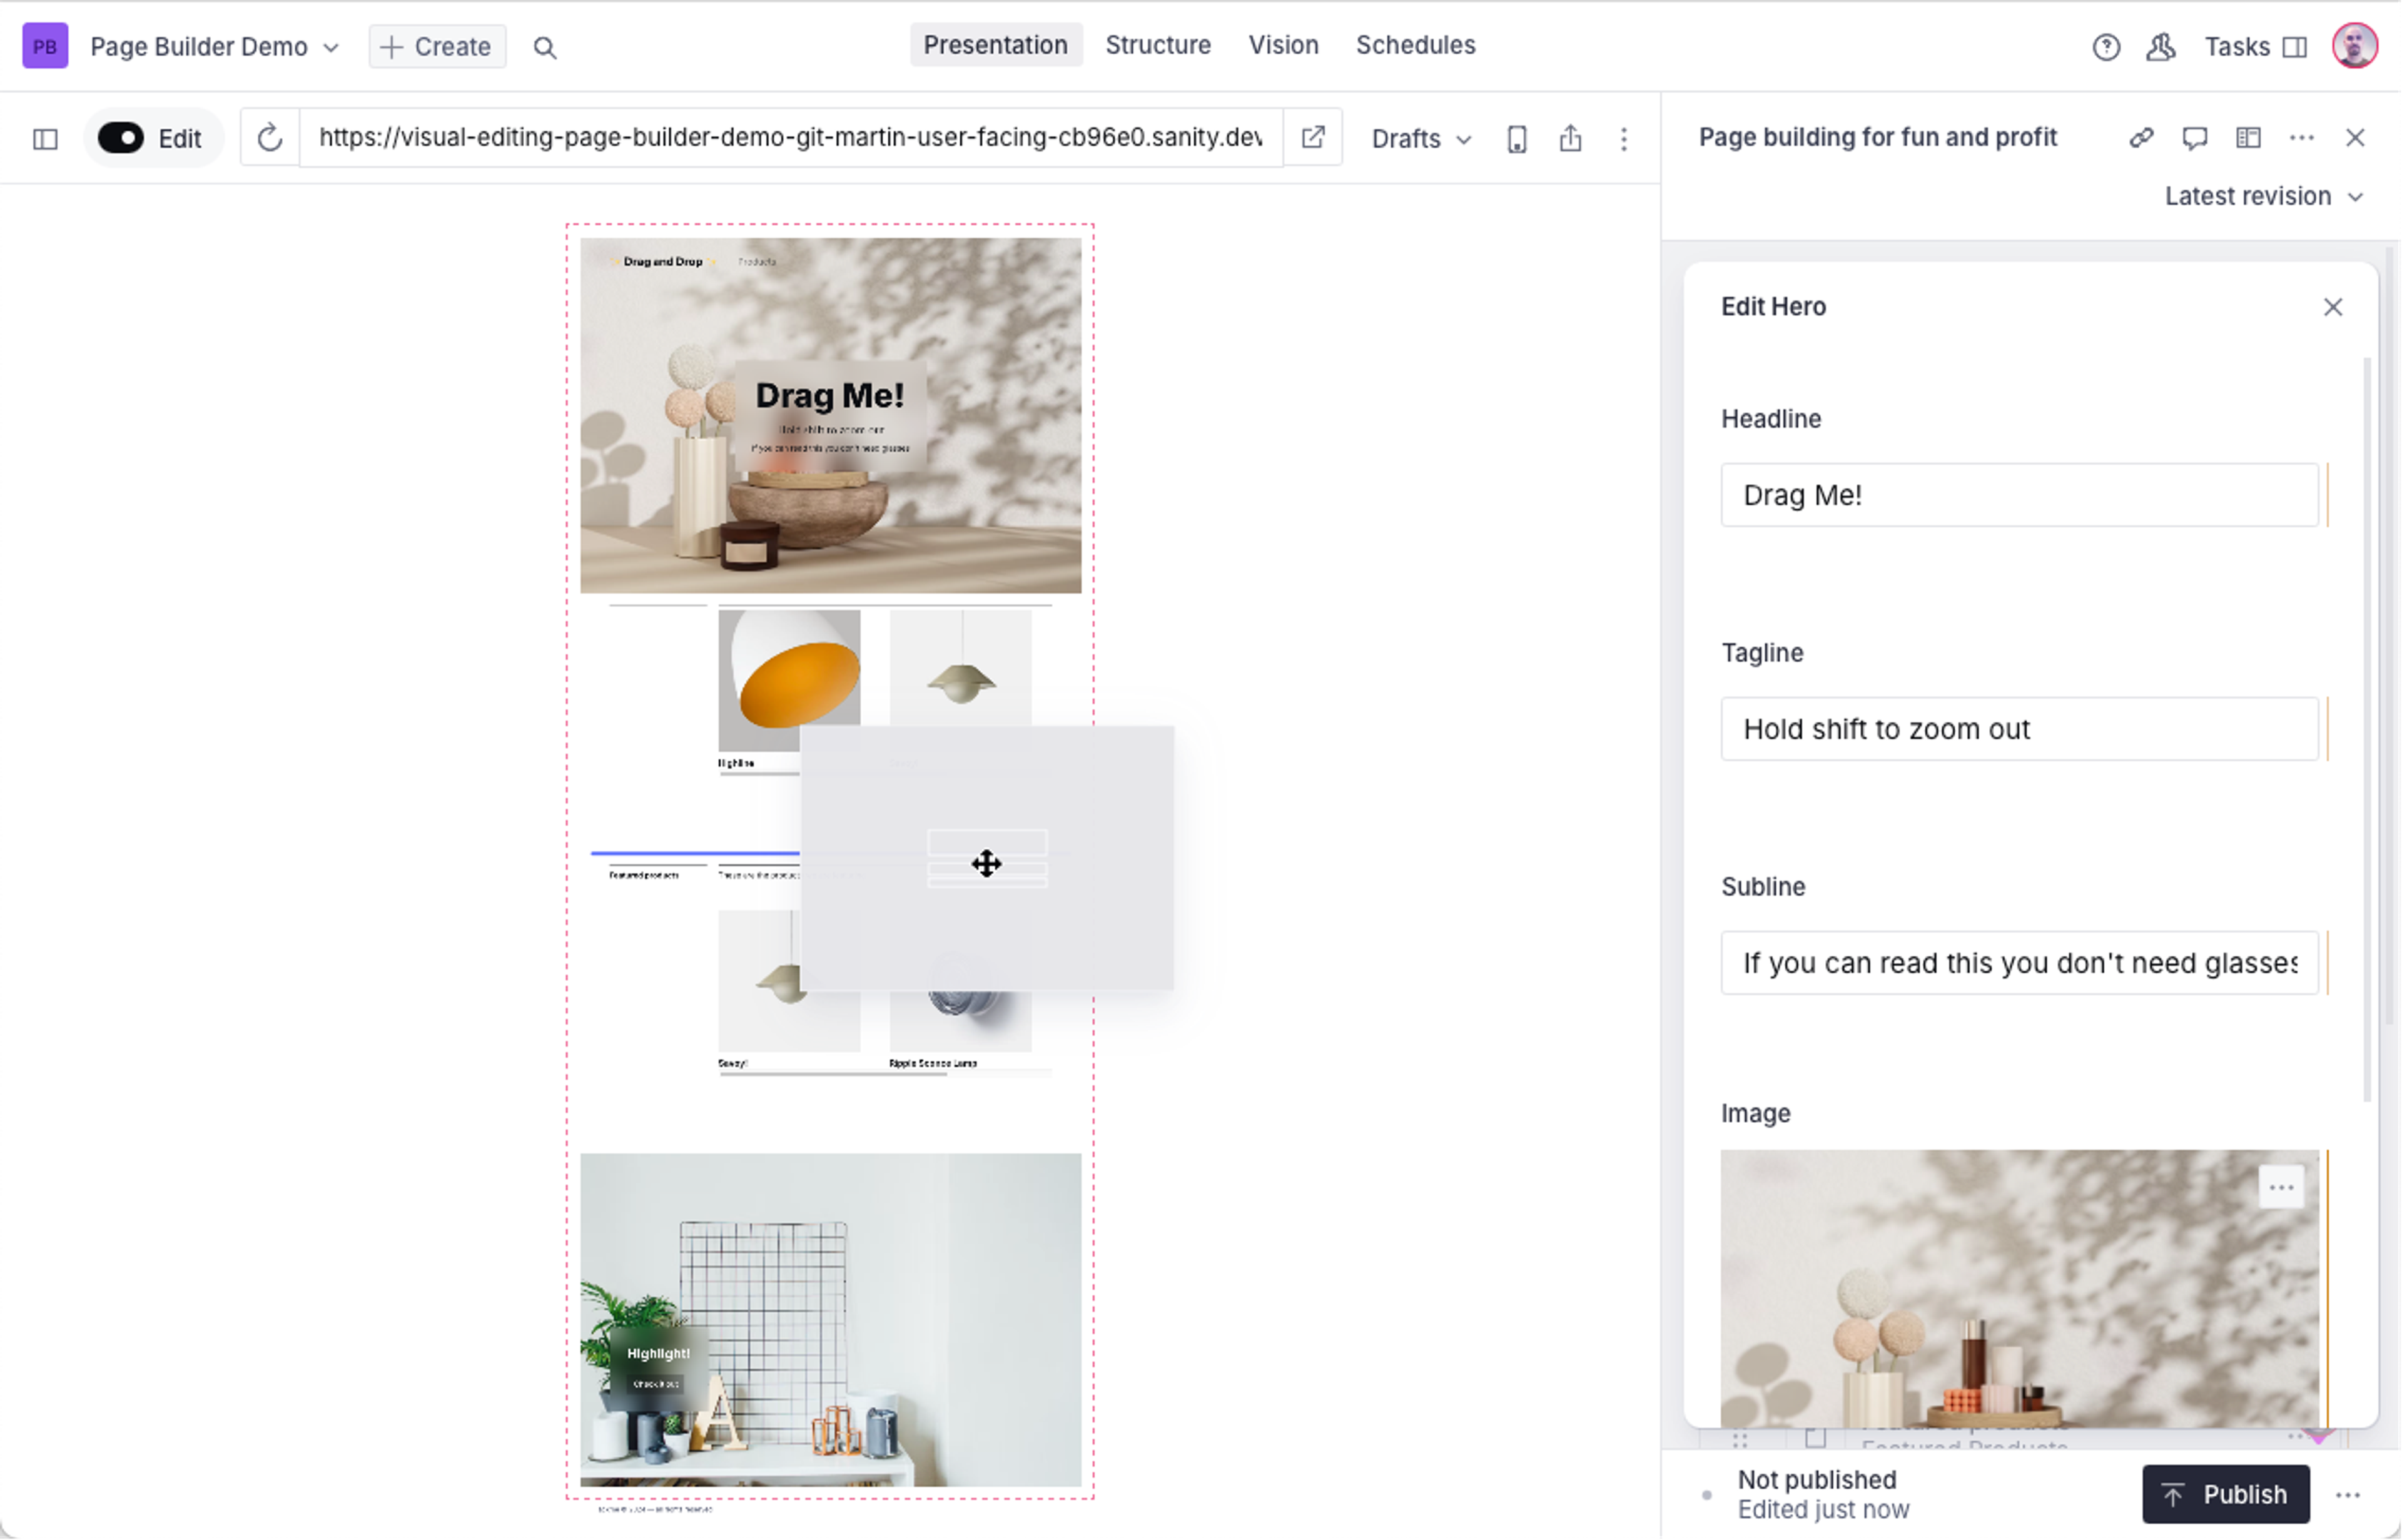Click the Publish button

pyautogui.click(x=2225, y=1494)
